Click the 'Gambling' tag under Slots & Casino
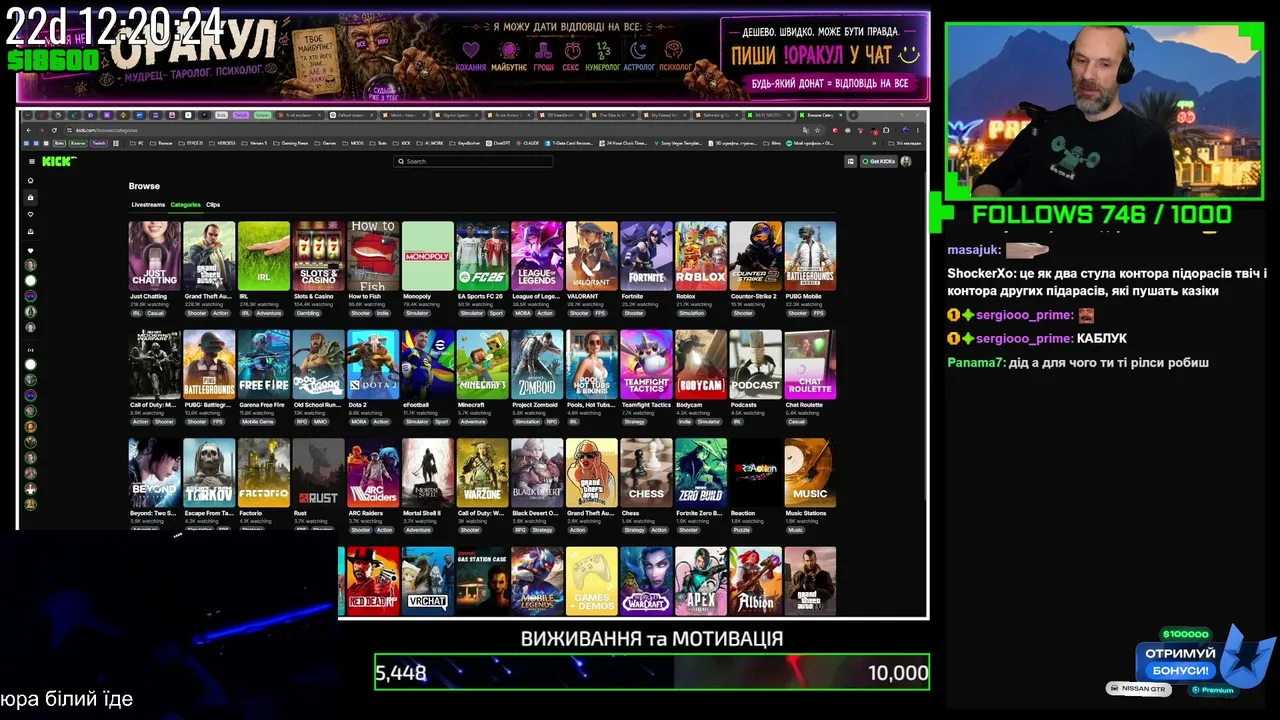The image size is (1280, 720). coord(308,313)
